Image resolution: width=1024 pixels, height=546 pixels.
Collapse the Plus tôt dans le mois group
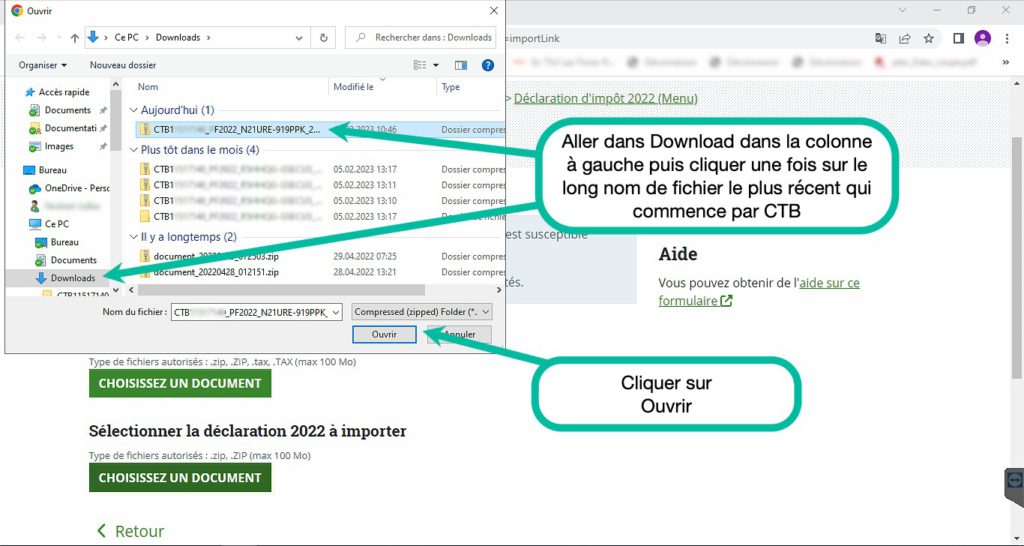(134, 150)
